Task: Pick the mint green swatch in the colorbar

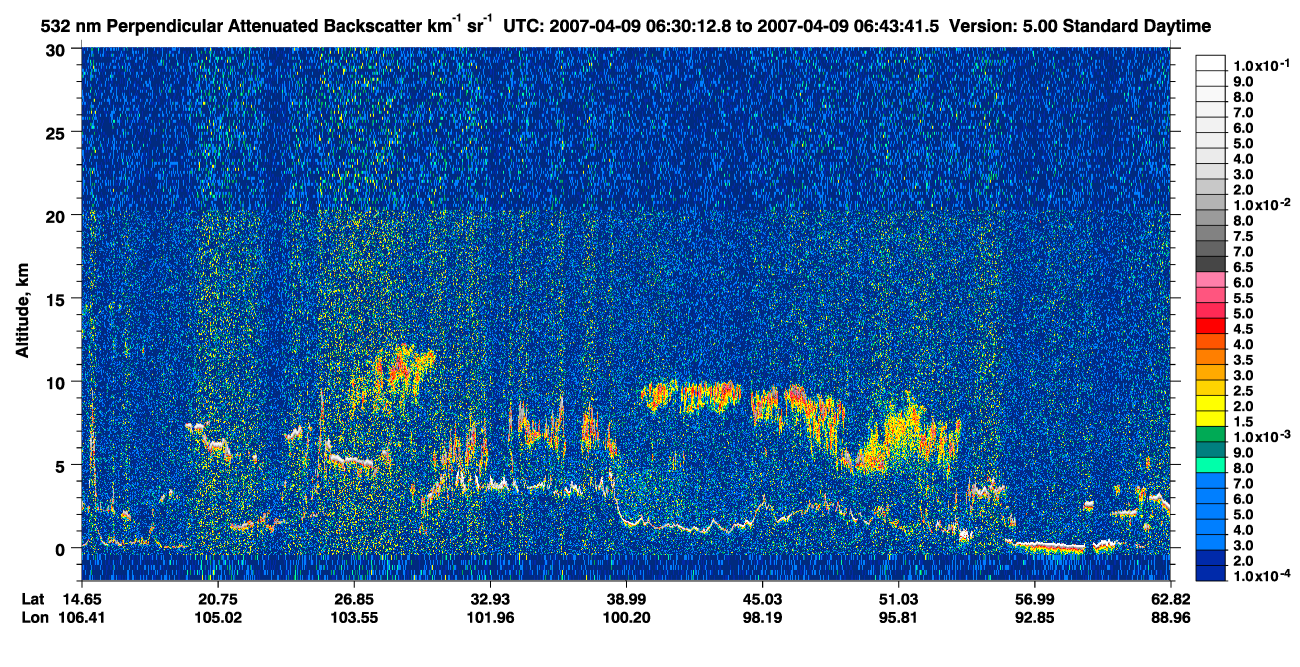Action: tap(1210, 464)
